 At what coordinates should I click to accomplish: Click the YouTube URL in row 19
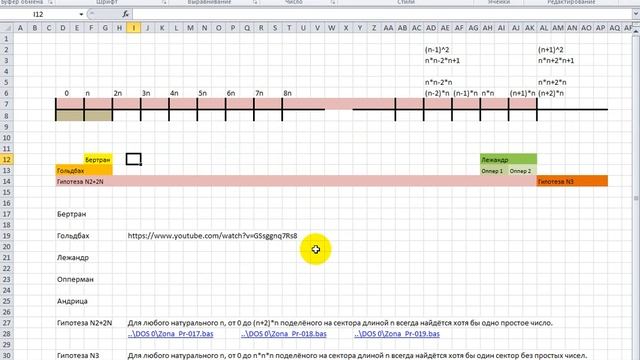point(212,236)
